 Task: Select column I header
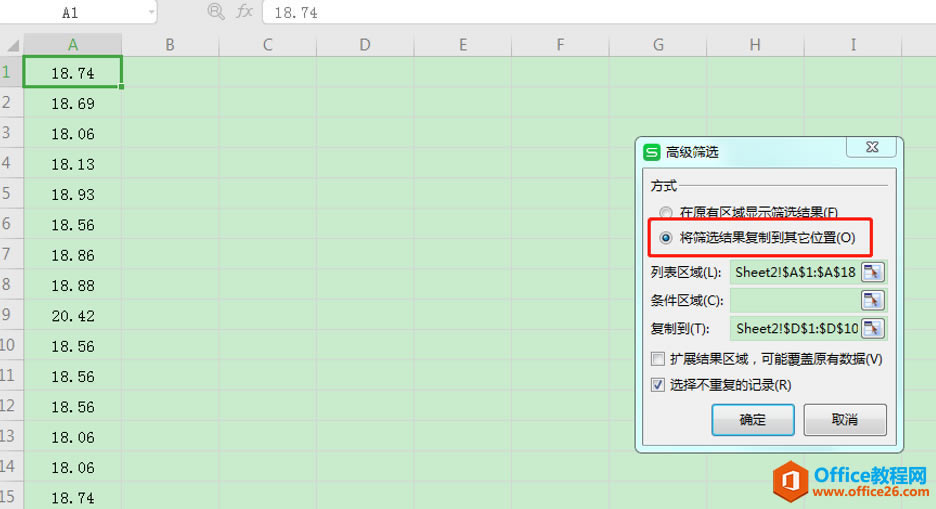[x=853, y=45]
